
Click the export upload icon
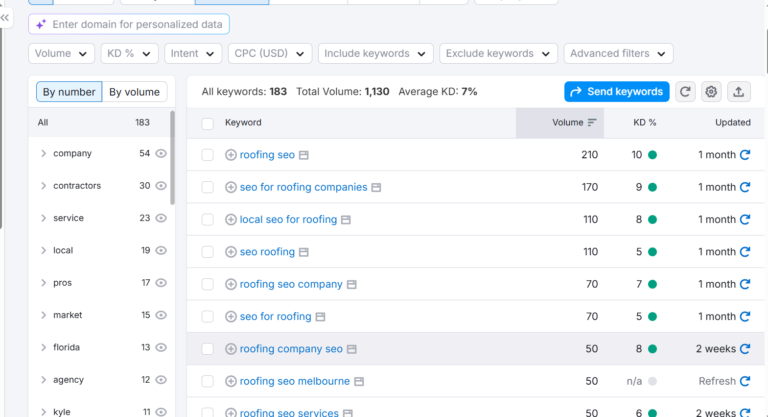tap(739, 92)
